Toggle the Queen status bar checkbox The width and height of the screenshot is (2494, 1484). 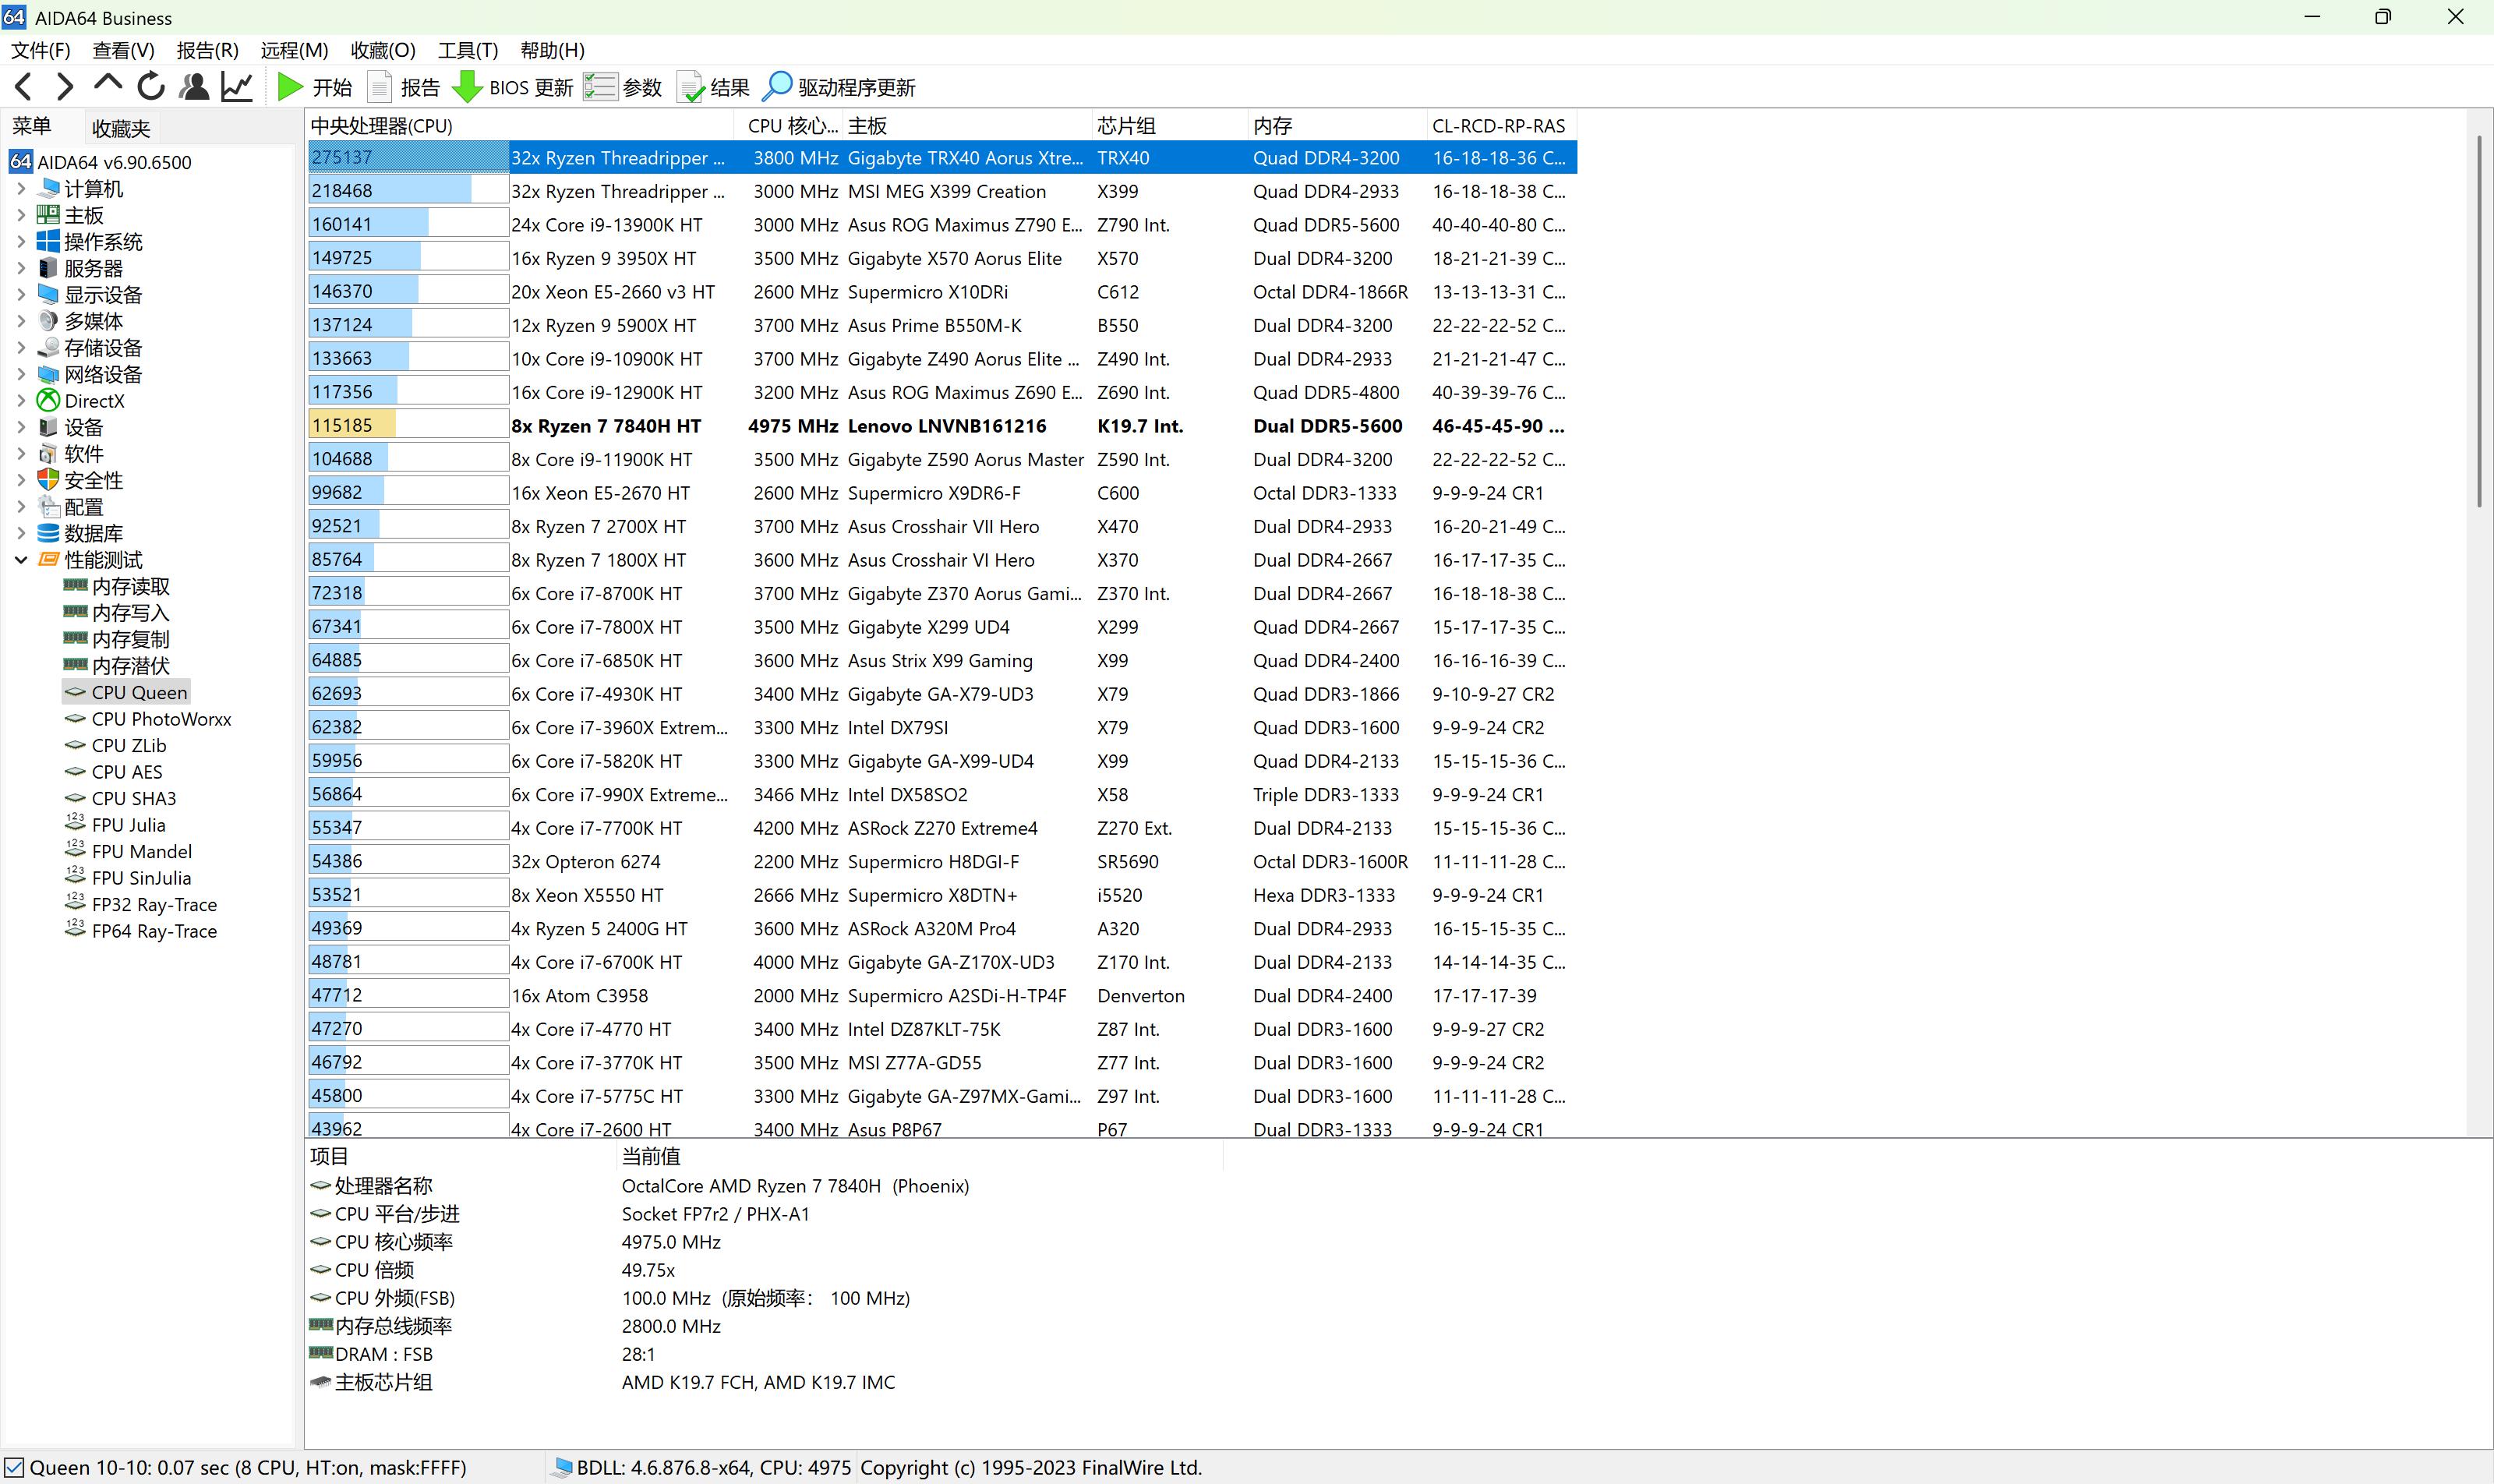[x=14, y=1467]
